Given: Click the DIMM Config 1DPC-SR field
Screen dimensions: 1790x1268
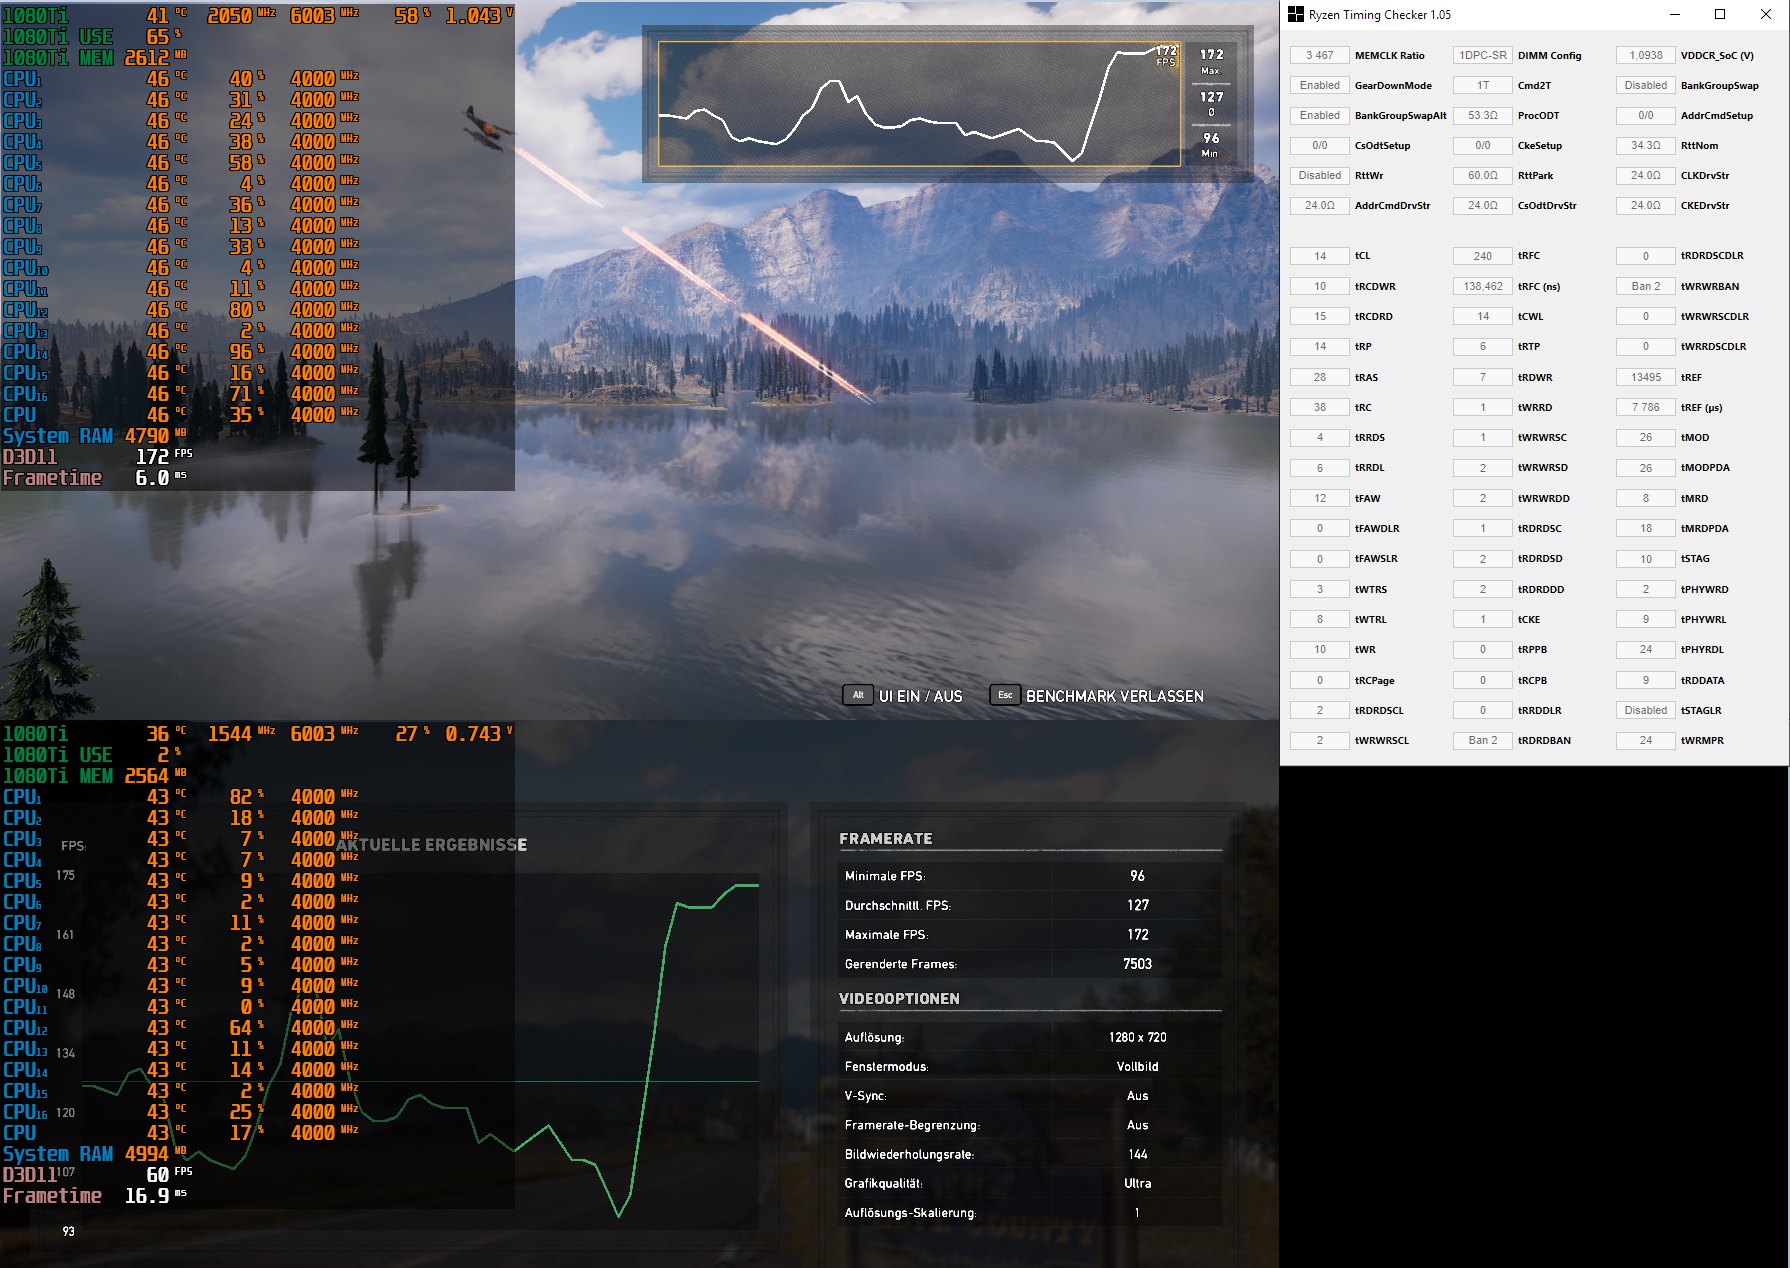Looking at the screenshot, I should tap(1483, 56).
